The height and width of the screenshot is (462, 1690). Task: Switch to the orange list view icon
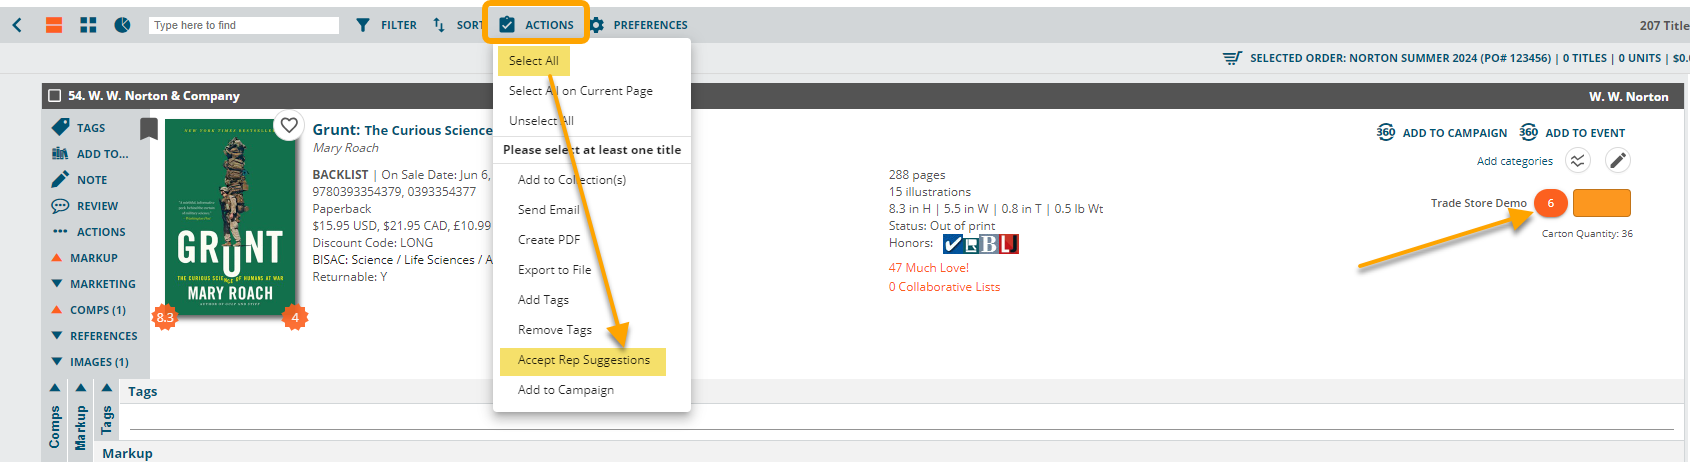(x=54, y=25)
